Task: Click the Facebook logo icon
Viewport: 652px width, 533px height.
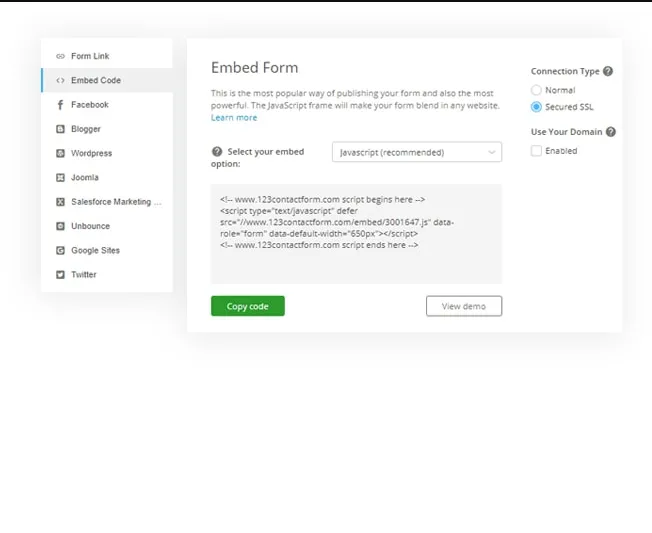Action: tap(60, 105)
